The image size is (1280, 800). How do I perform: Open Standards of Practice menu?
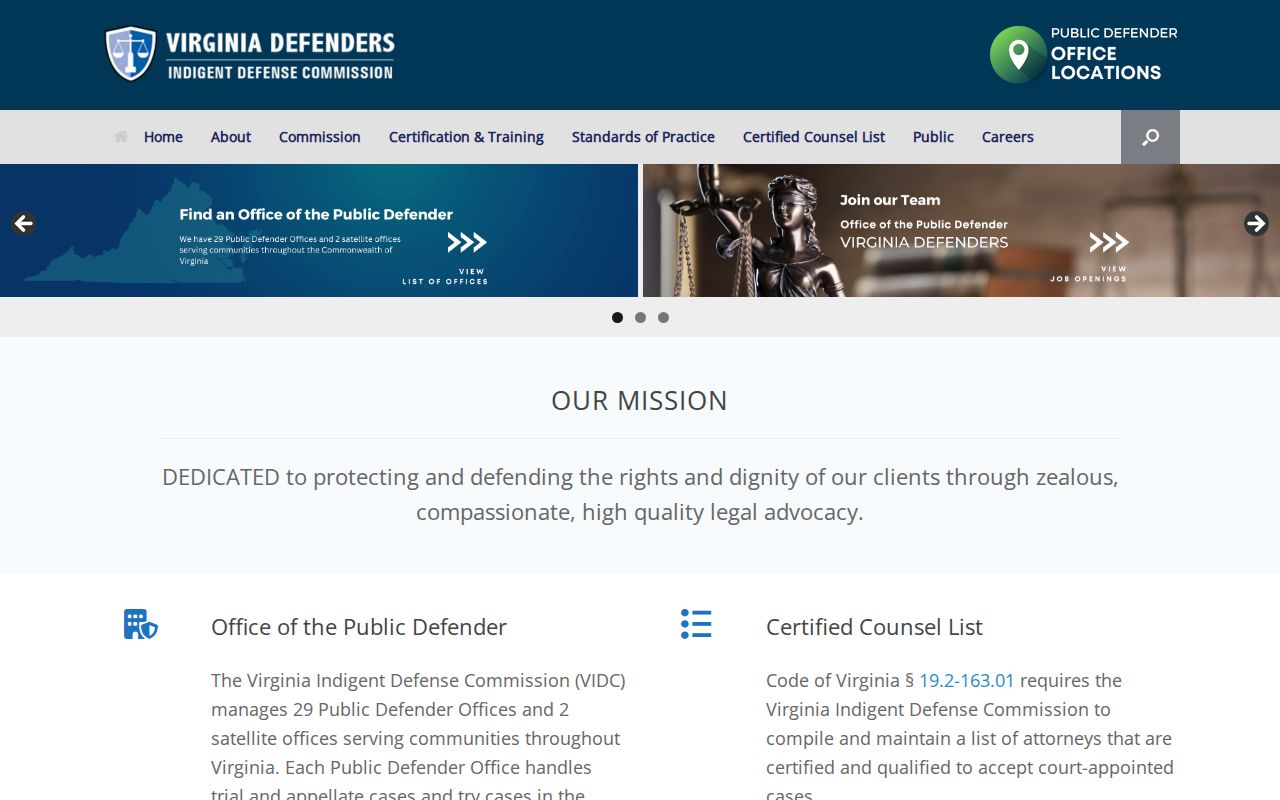(x=643, y=137)
